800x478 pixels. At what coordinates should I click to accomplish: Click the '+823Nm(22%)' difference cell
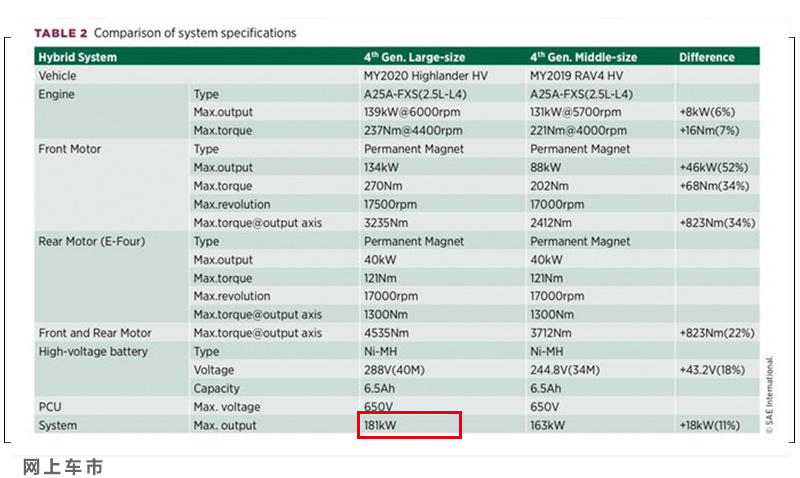[716, 333]
